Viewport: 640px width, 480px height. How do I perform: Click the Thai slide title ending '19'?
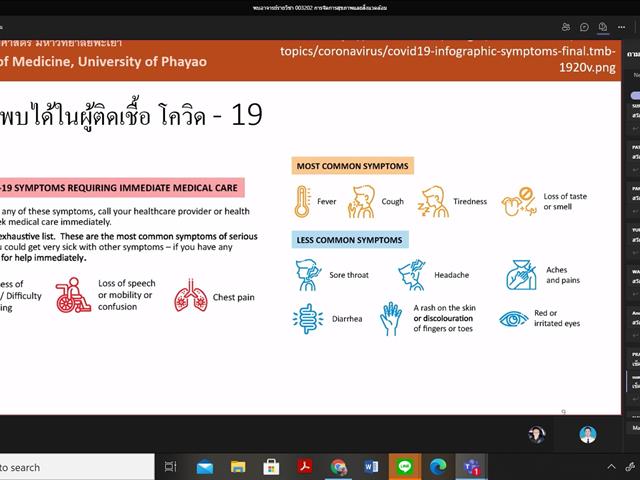(x=131, y=116)
